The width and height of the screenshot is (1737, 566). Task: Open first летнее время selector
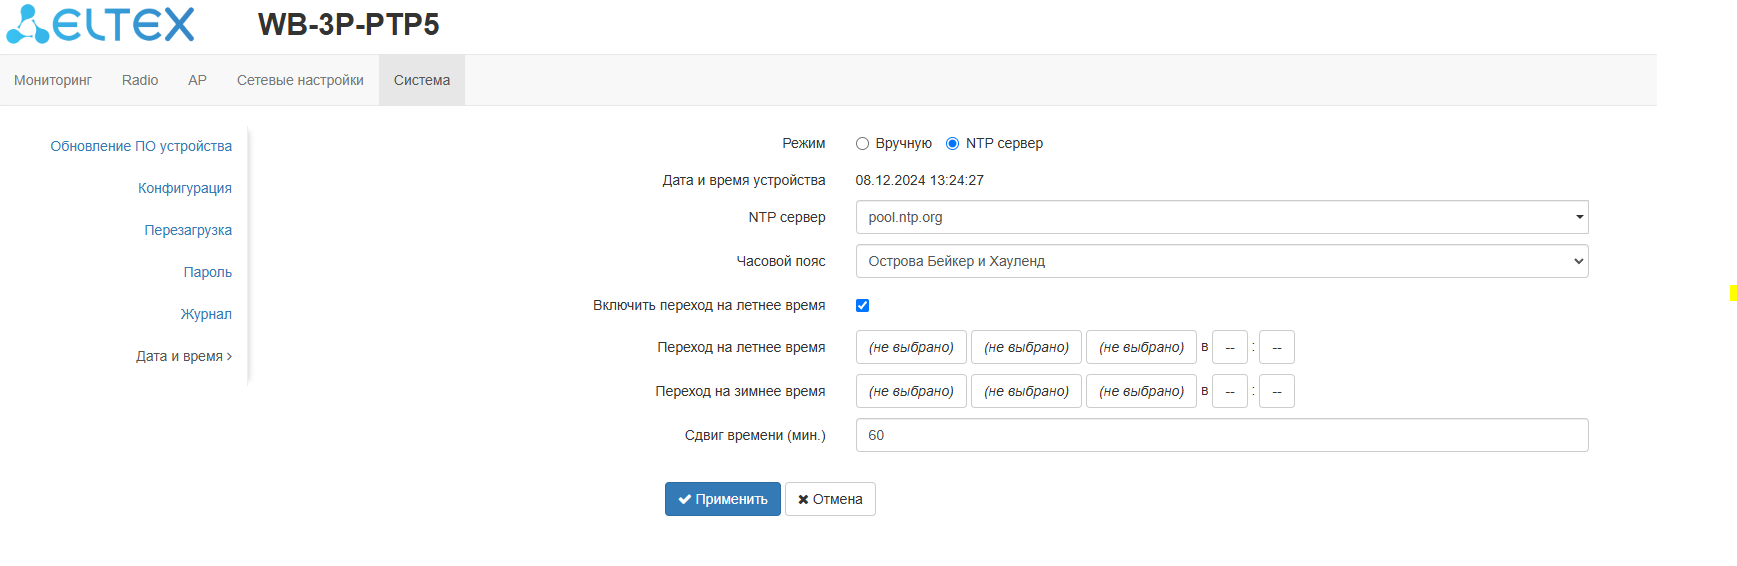[x=910, y=347]
